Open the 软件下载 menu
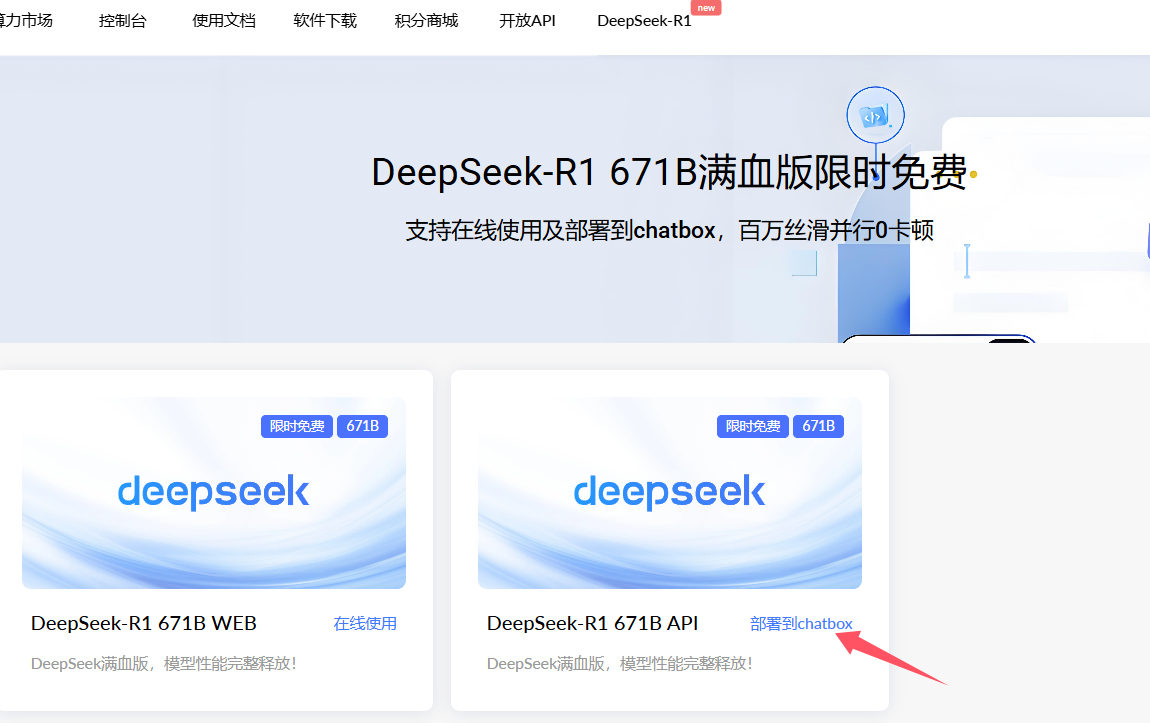Viewport: 1150px width, 723px height. coord(324,19)
